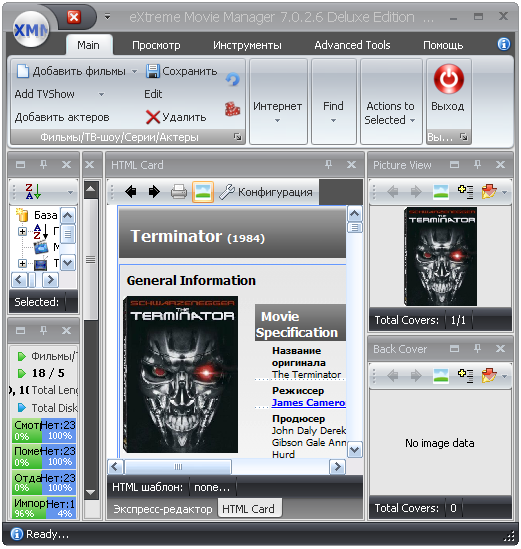Screen dimensions: 521x549
Task: Click the Terminator cover in HTML Card
Action: [181, 375]
